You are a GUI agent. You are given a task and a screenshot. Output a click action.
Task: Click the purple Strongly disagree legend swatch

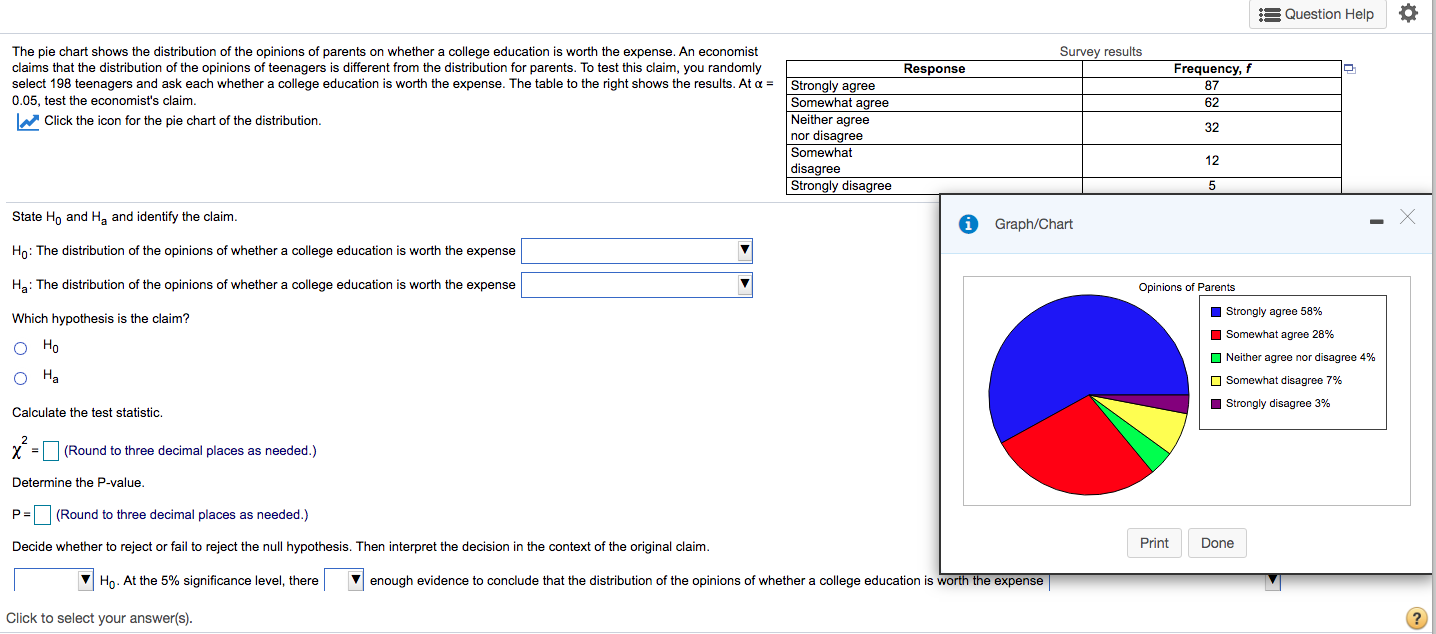1215,404
